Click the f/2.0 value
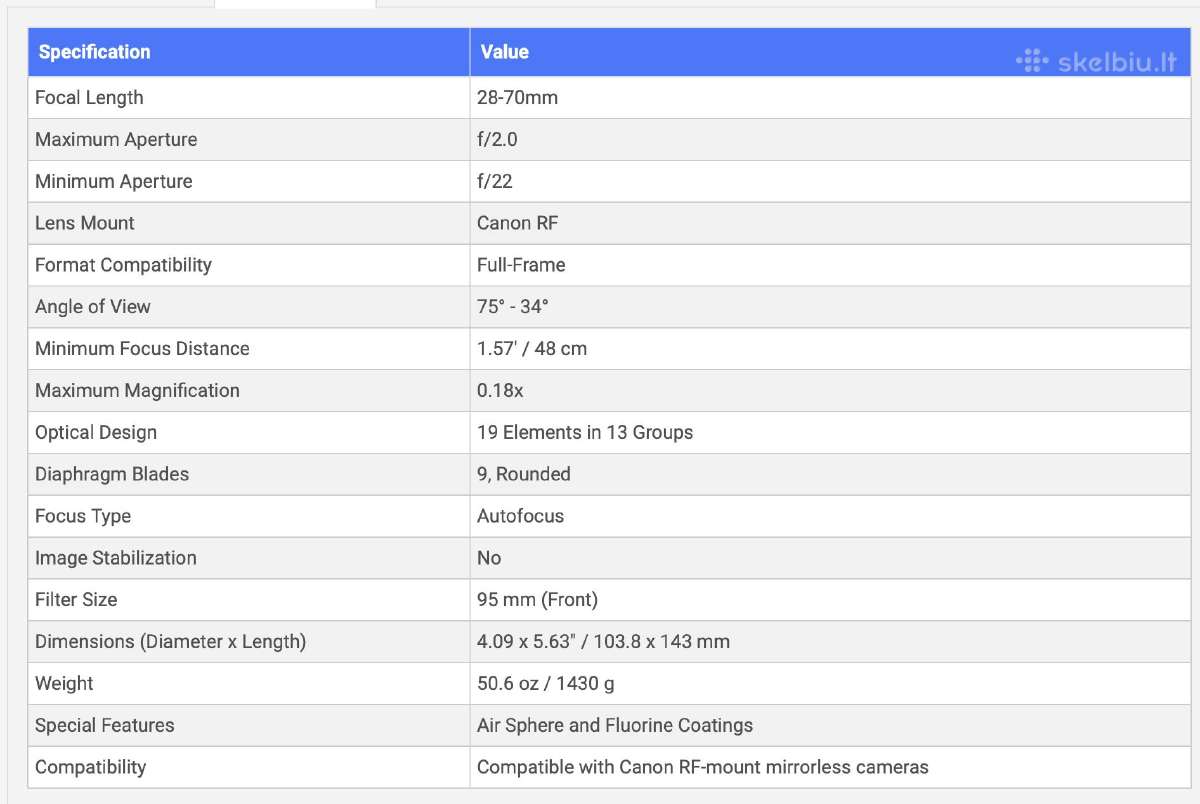The image size is (1200, 804). (x=497, y=140)
